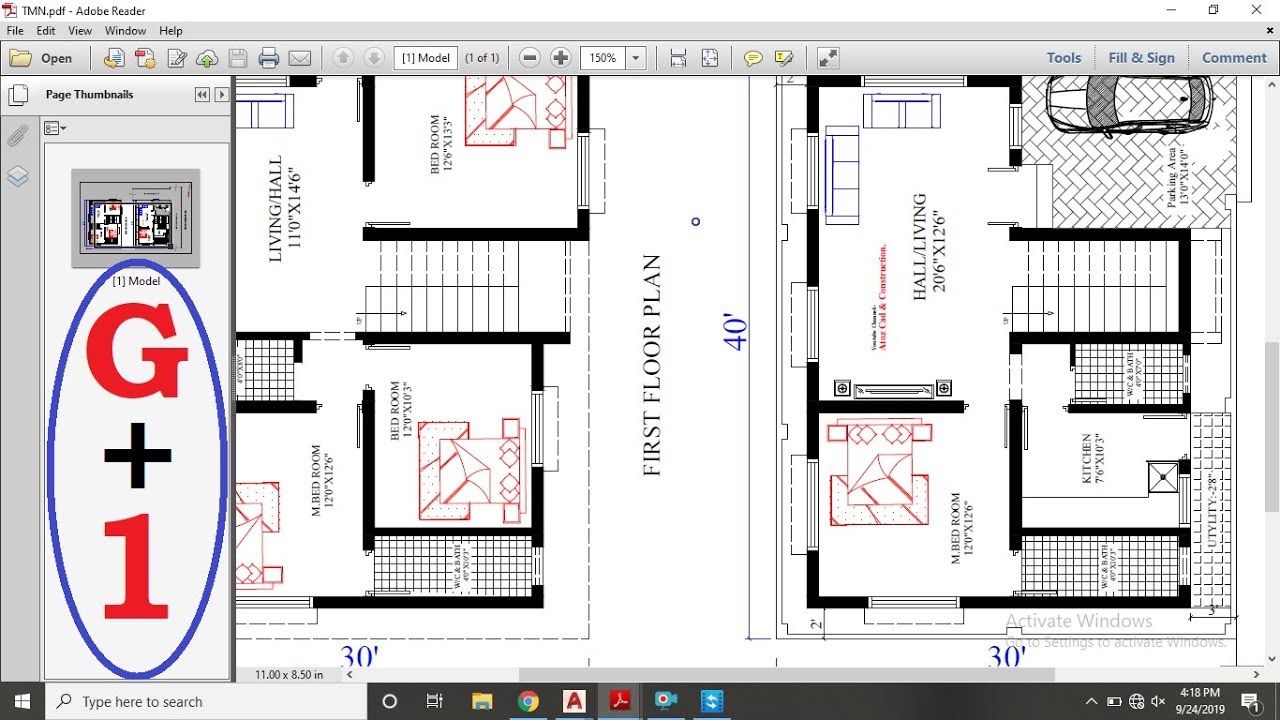Open the screen recorder taskbar icon
Image resolution: width=1280 pixels, height=720 pixels.
(666, 701)
